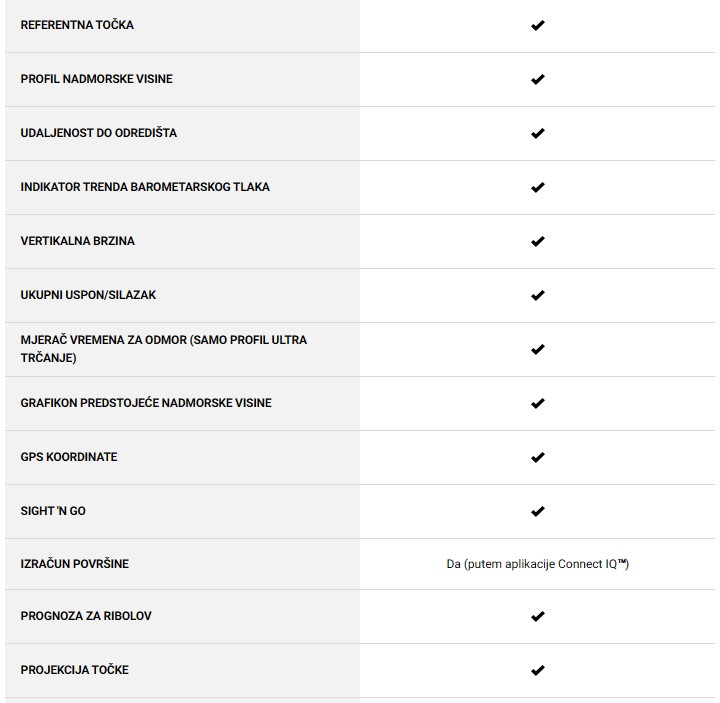This screenshot has height=703, width=720.
Task: Click the Sight 'N Go checkmark
Action: click(x=537, y=512)
